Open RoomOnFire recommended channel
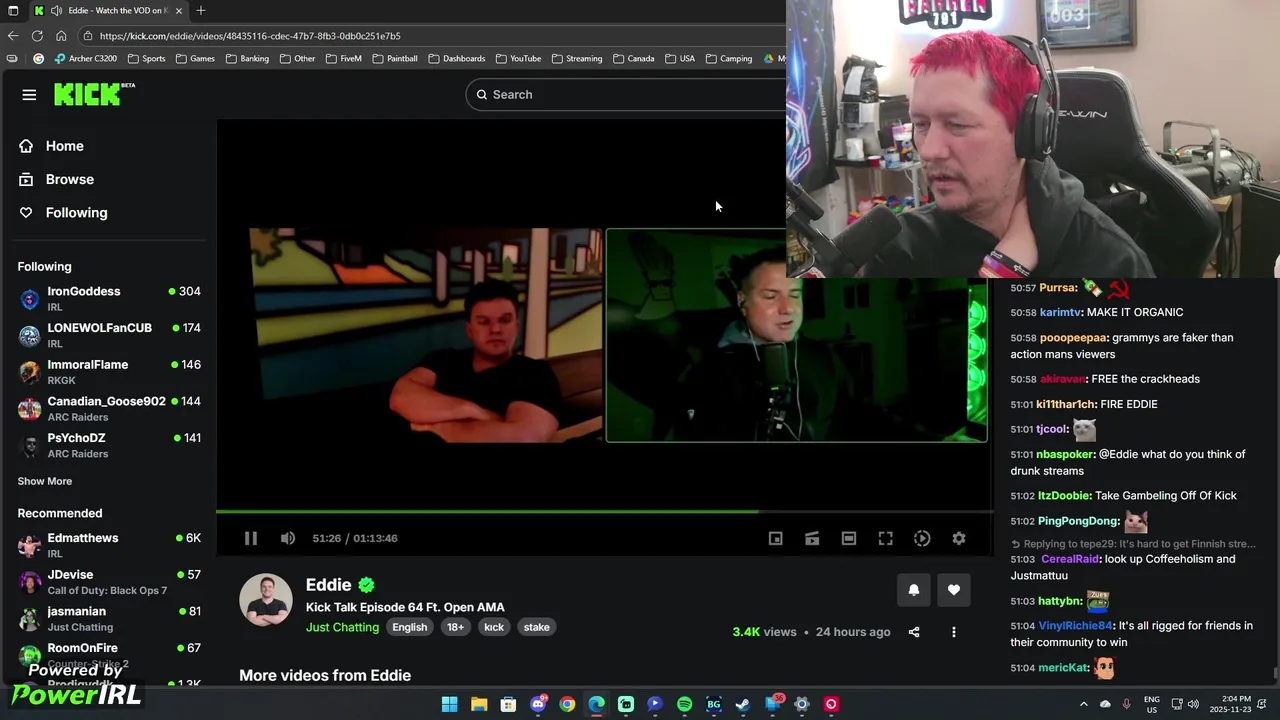Screen dimensions: 1280x720 [110, 655]
